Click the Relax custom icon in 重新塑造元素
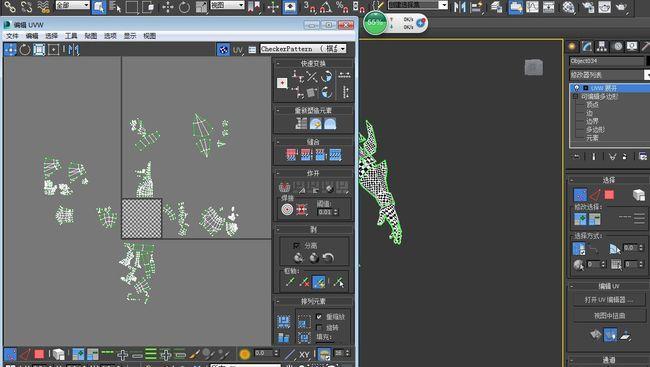The height and width of the screenshot is (367, 650). (x=330, y=124)
